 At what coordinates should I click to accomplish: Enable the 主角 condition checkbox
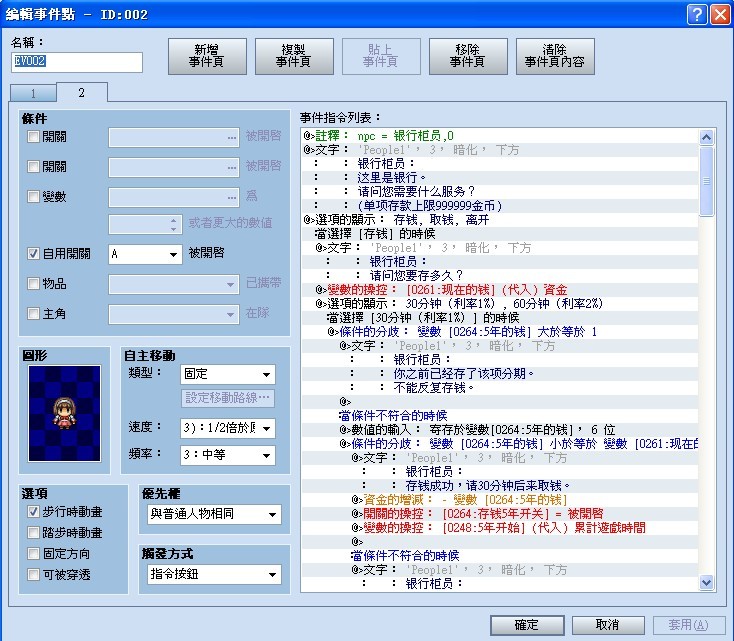[33, 313]
